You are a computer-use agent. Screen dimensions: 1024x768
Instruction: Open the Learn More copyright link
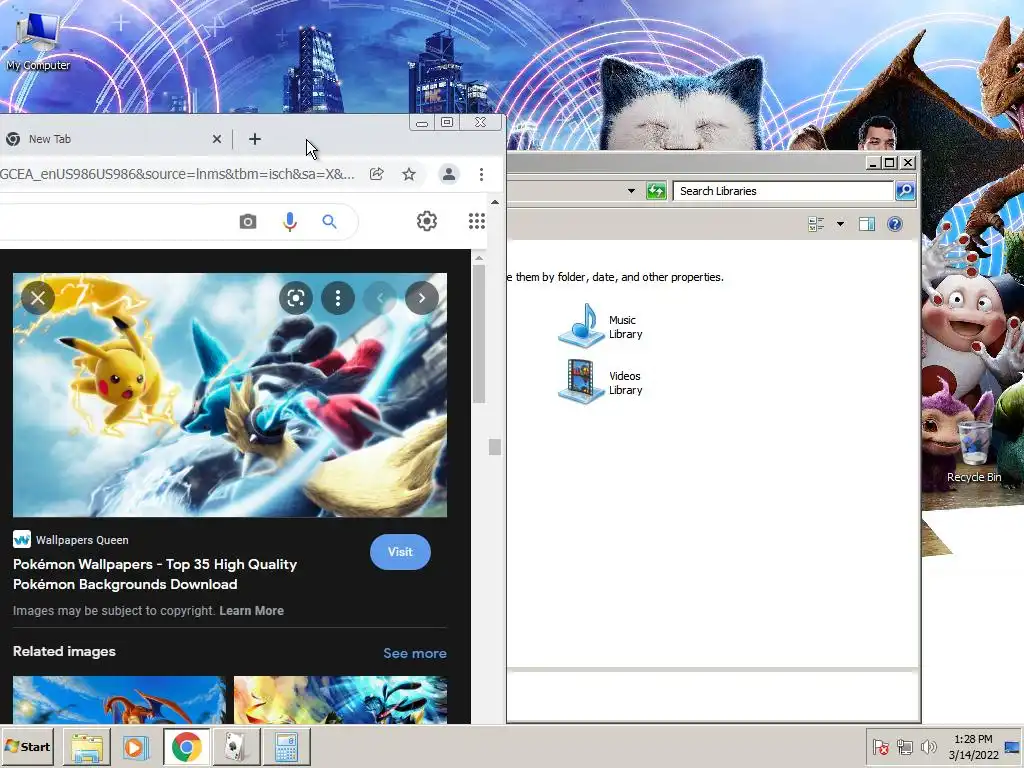point(251,611)
